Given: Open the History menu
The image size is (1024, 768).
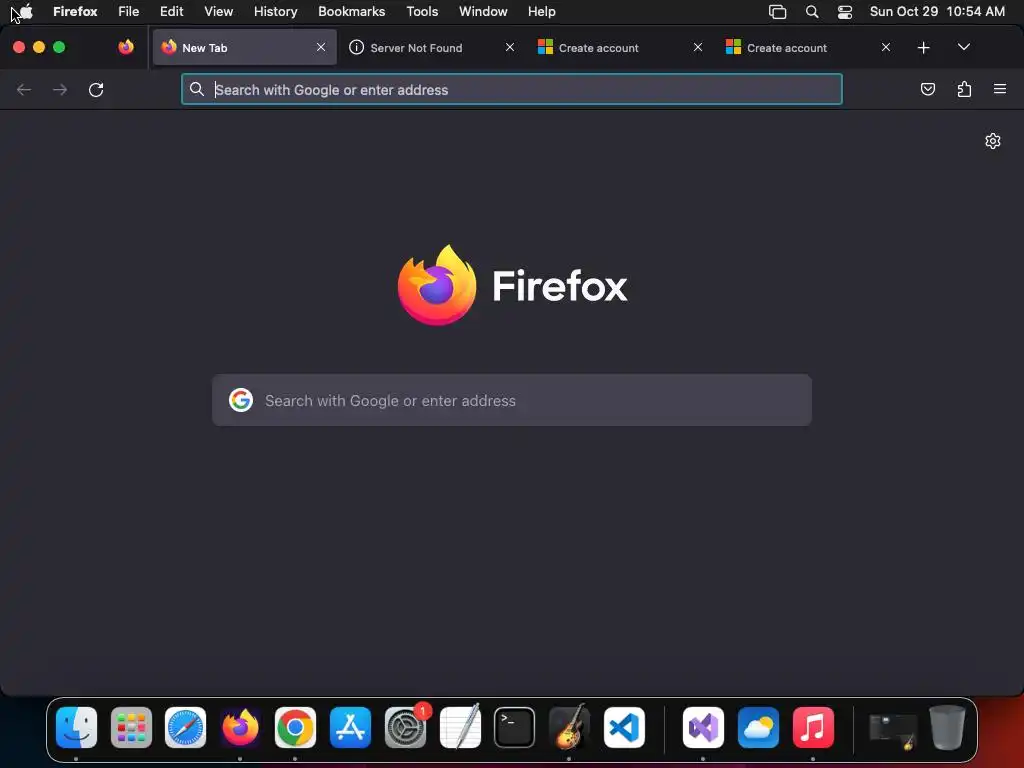Looking at the screenshot, I should (276, 11).
